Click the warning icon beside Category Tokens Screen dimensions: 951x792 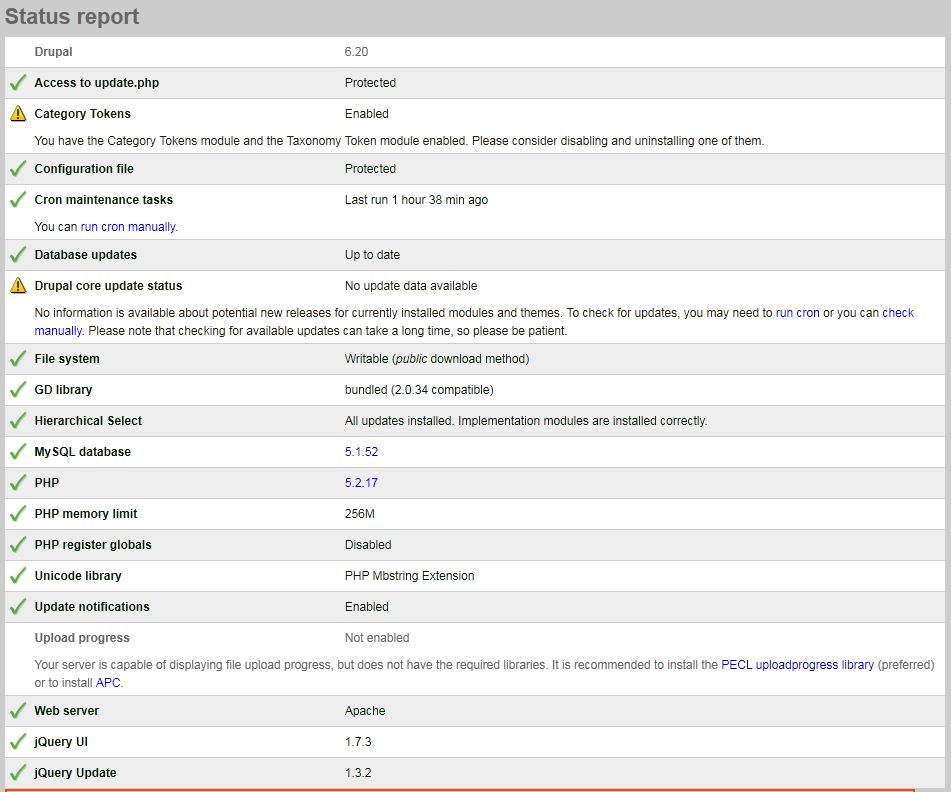17,113
